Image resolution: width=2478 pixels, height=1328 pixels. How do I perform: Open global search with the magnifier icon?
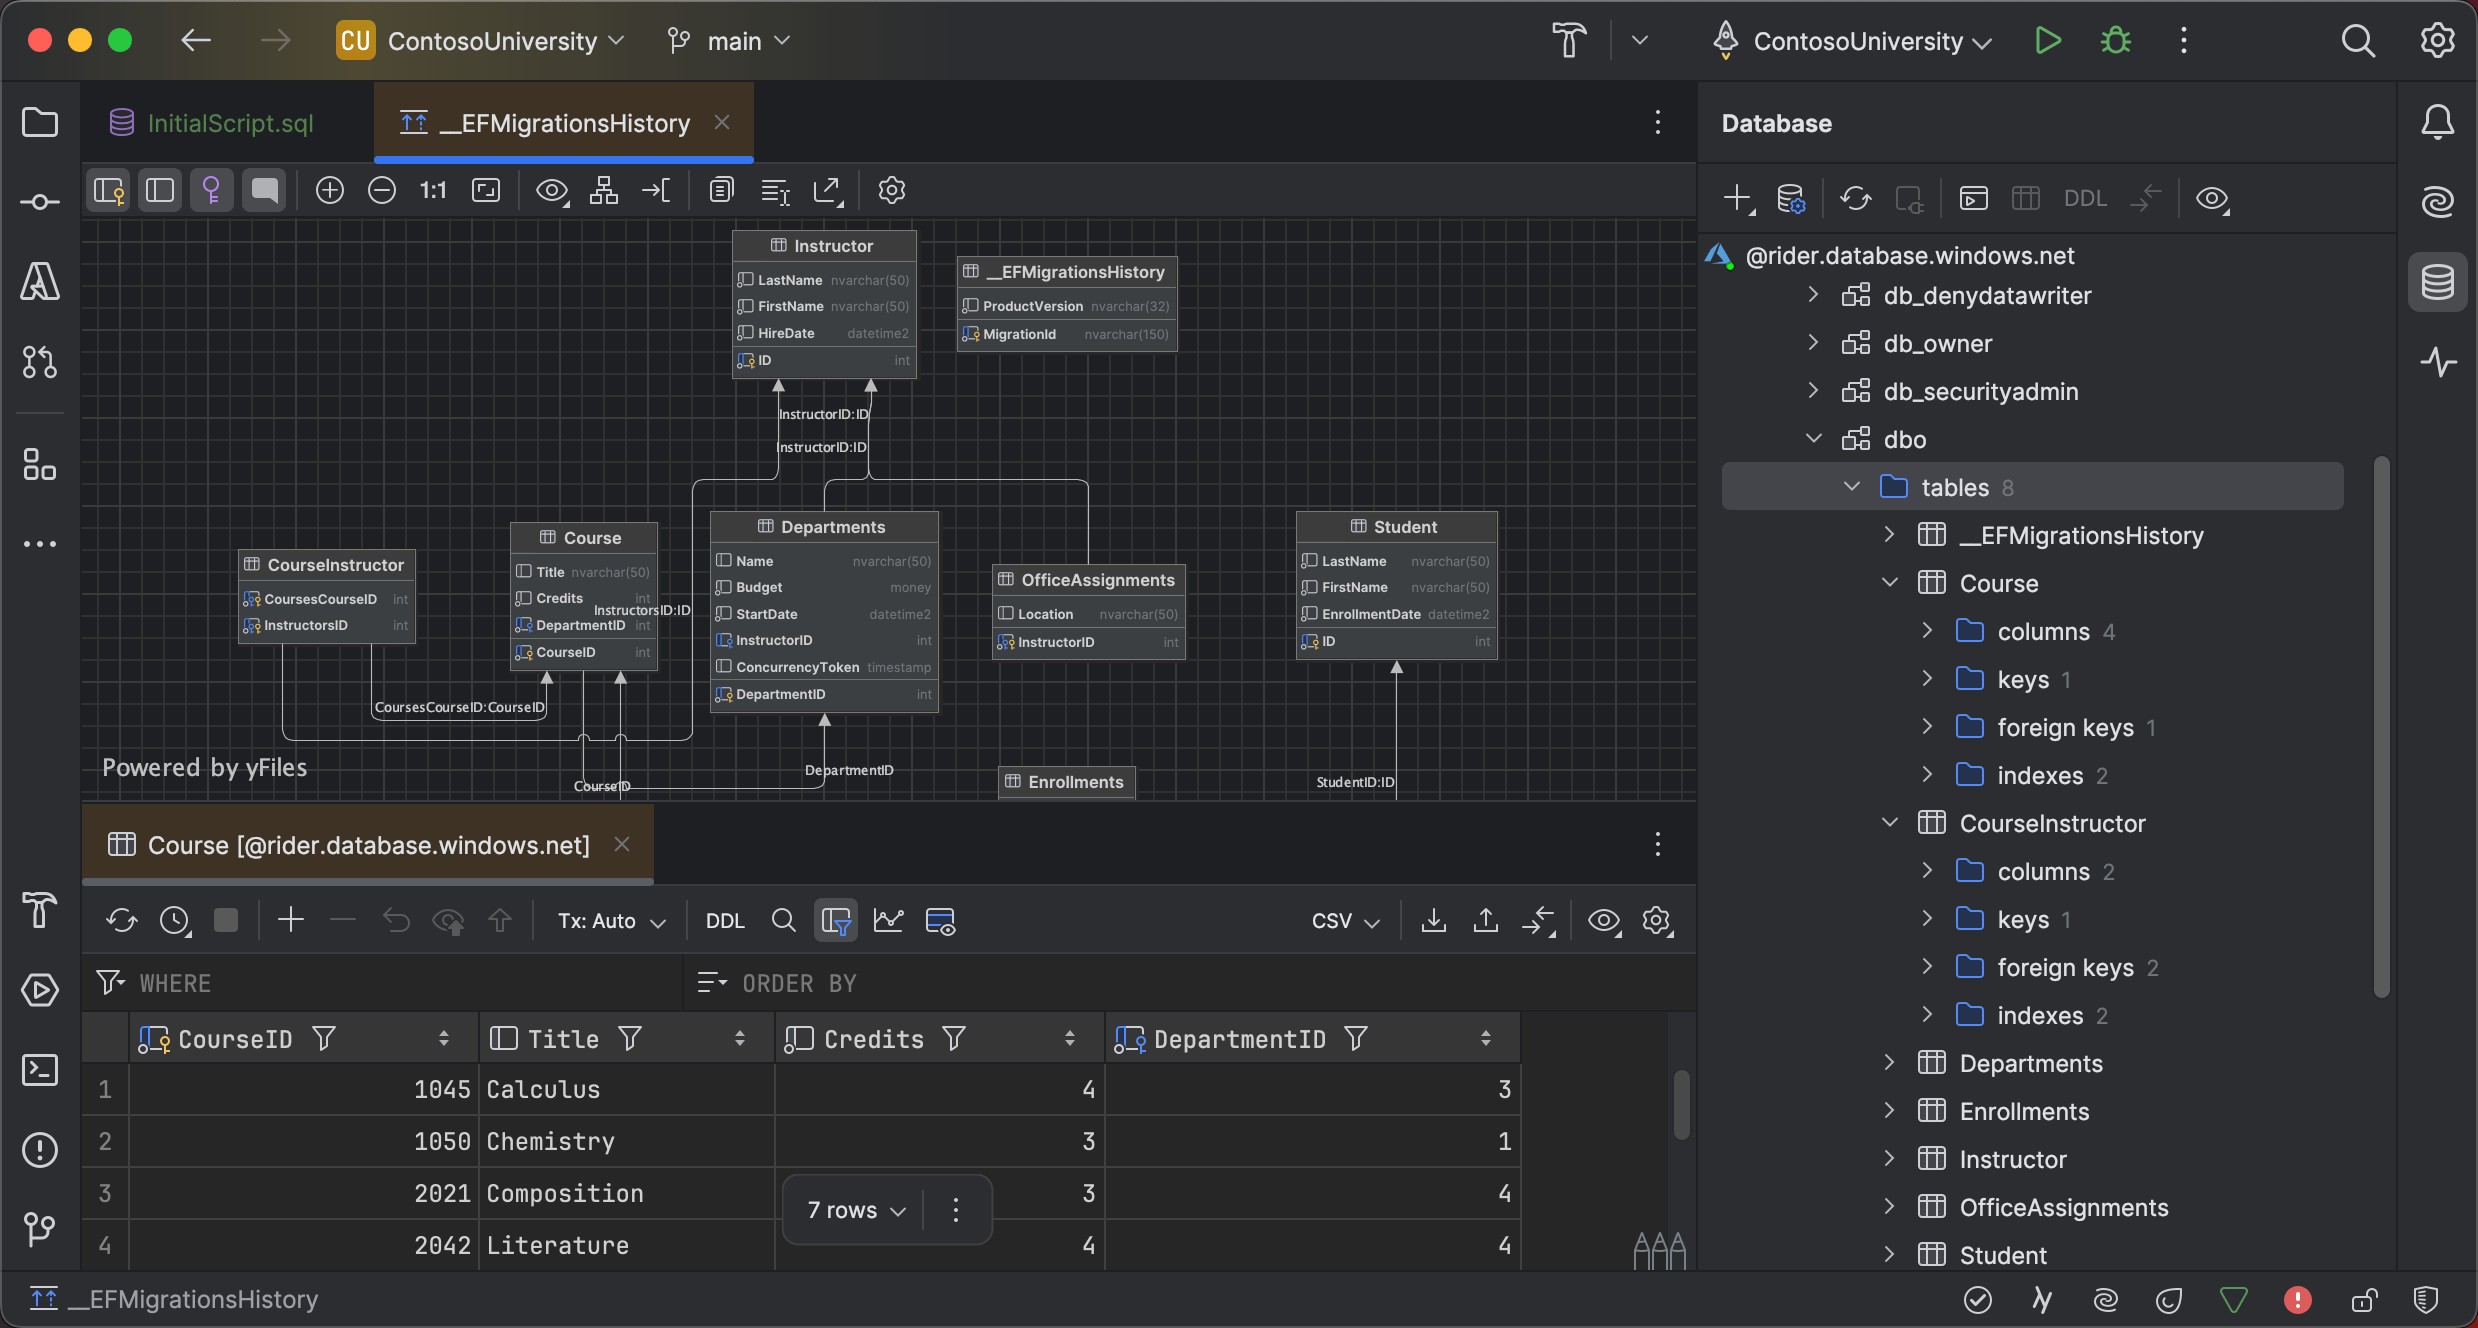(2358, 40)
